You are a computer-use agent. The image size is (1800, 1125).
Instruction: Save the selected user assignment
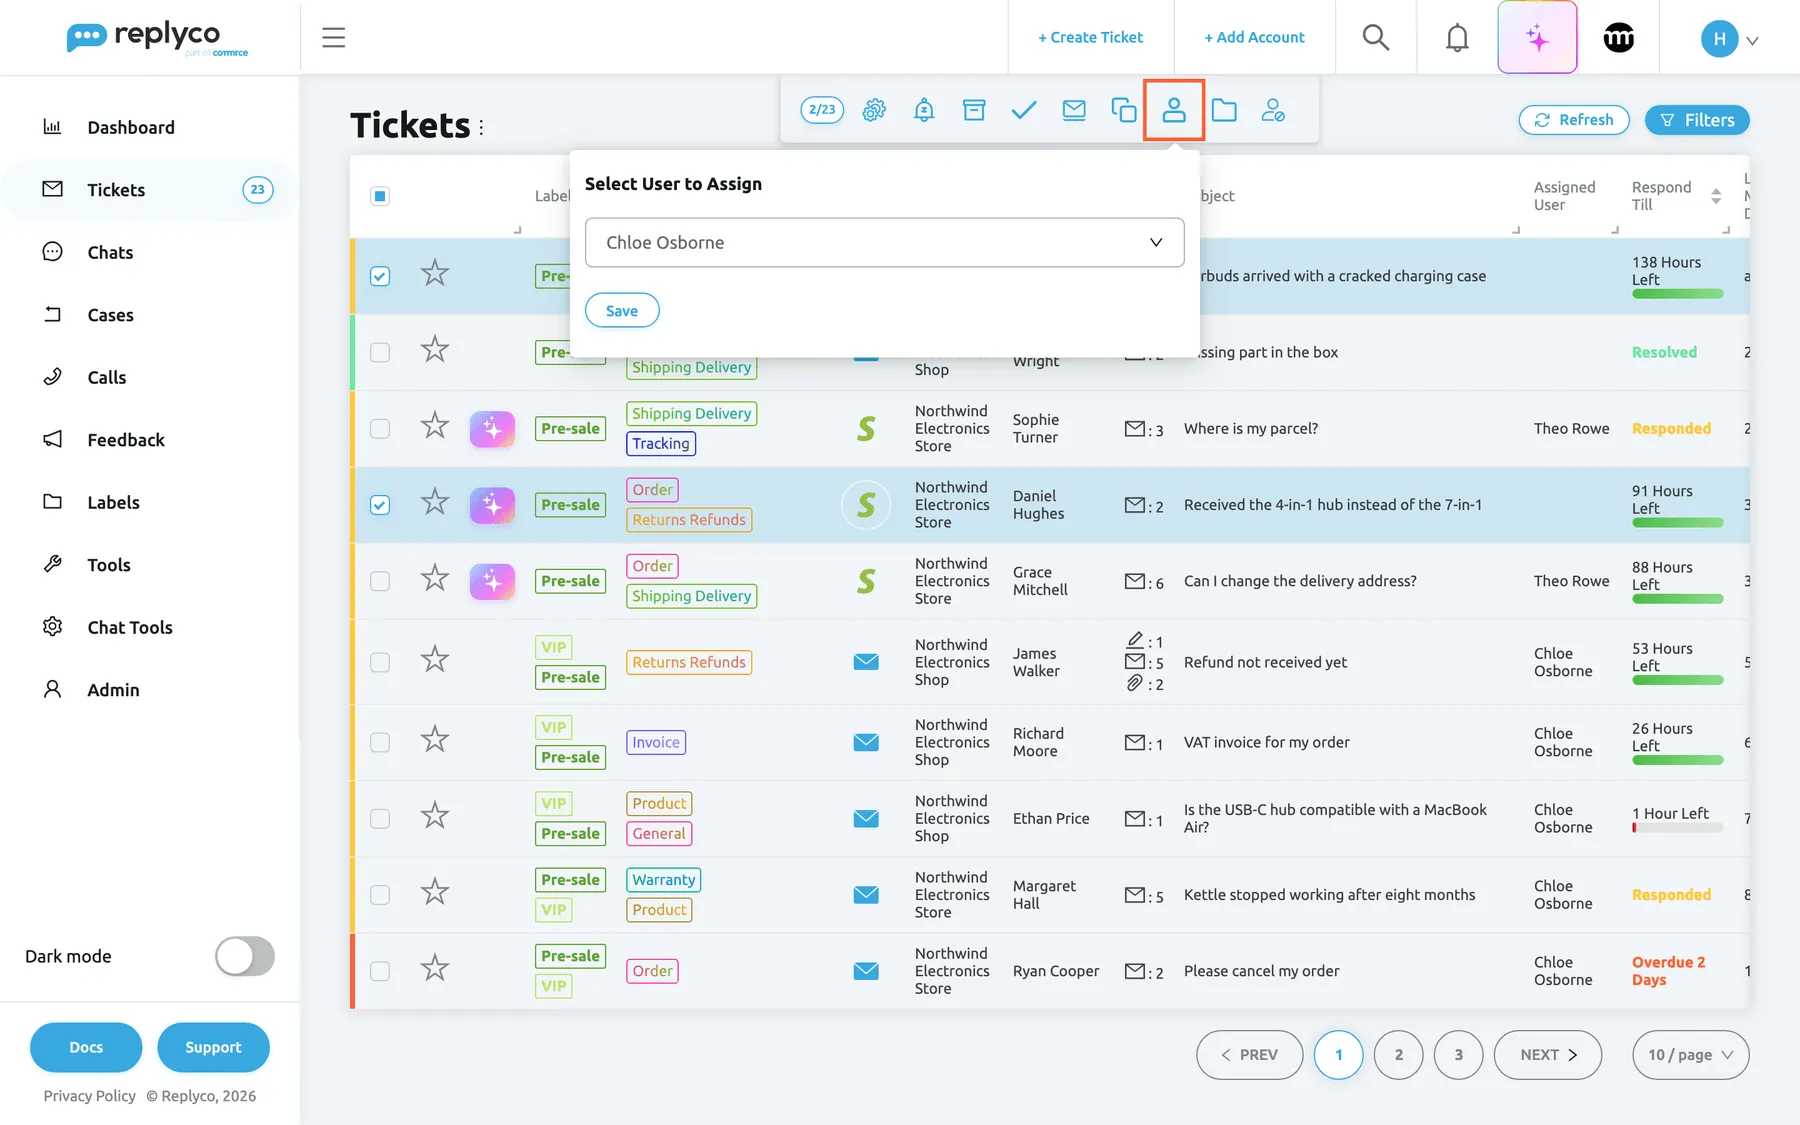pos(622,310)
